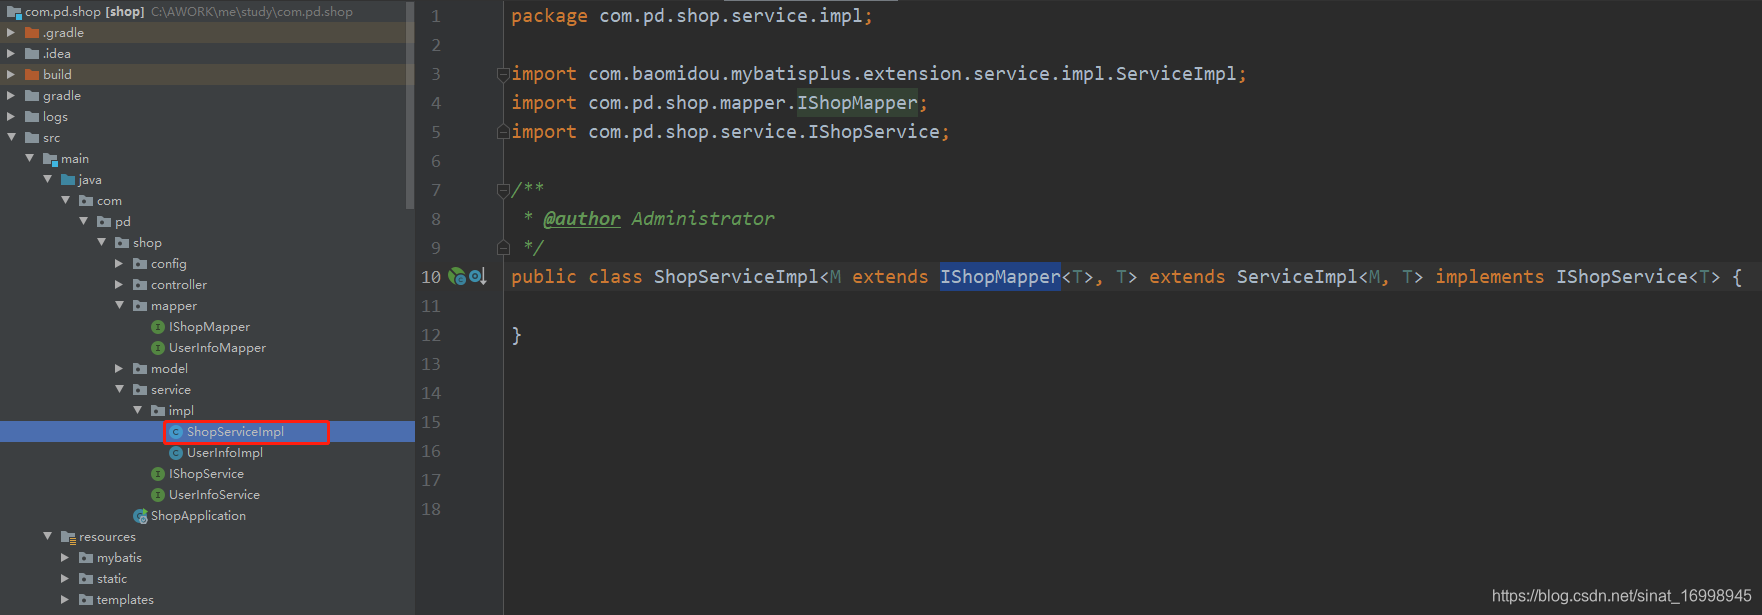Click the Spring bean gutter icon on line 10
The width and height of the screenshot is (1762, 615).
click(x=457, y=276)
